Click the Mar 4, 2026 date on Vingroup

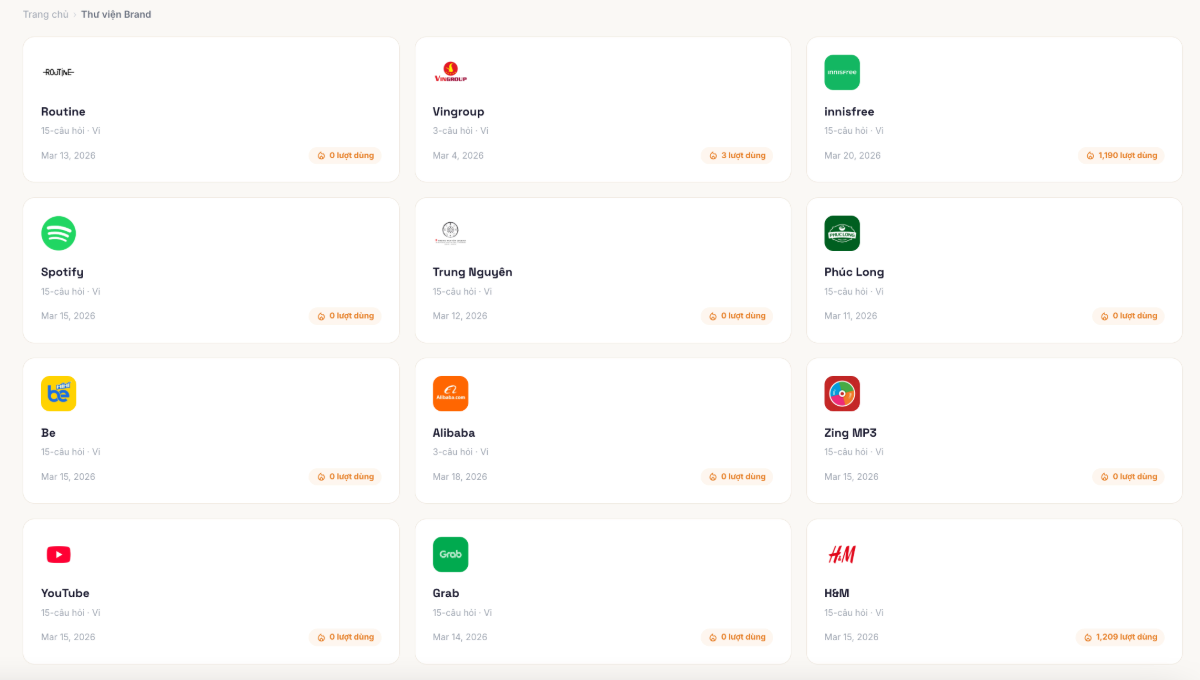tap(458, 156)
